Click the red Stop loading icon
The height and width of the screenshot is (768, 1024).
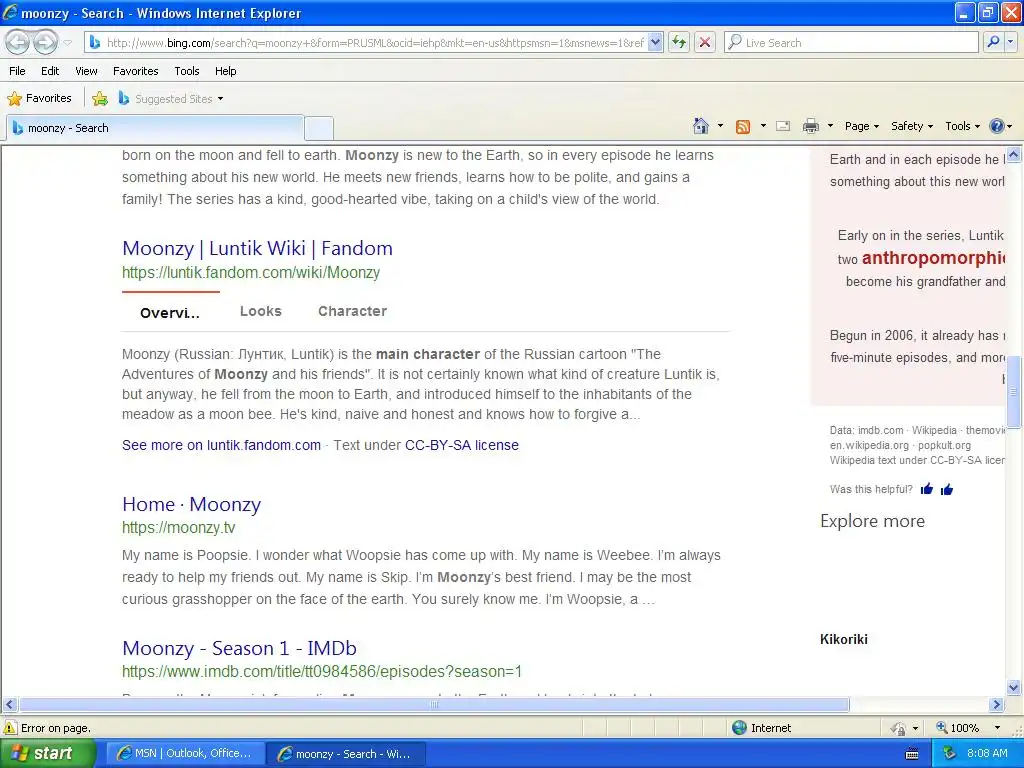[x=705, y=43]
